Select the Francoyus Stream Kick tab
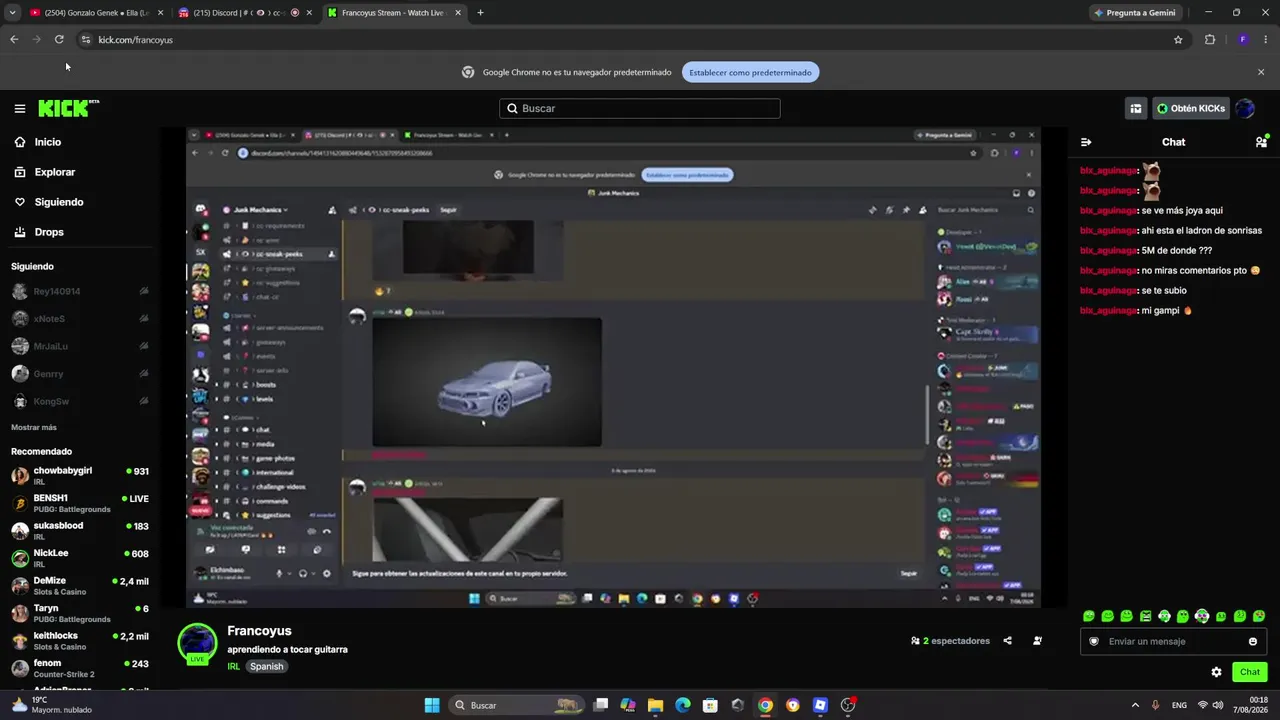The image size is (1280, 720). coord(393,13)
